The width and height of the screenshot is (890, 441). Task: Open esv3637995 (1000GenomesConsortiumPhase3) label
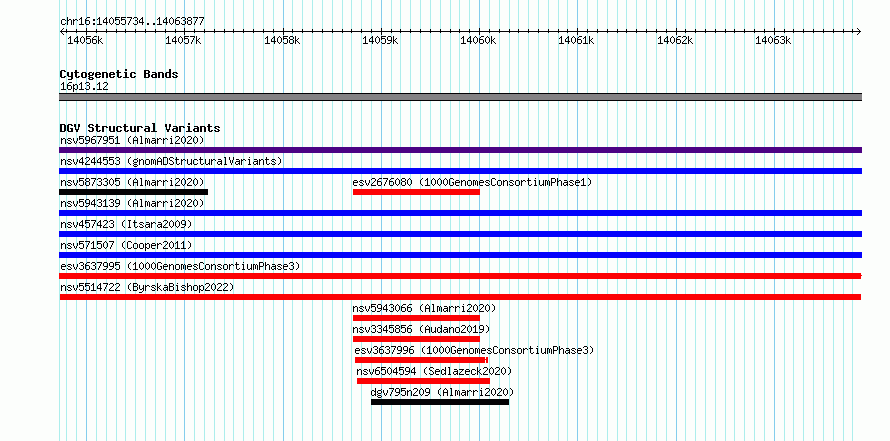(x=180, y=266)
